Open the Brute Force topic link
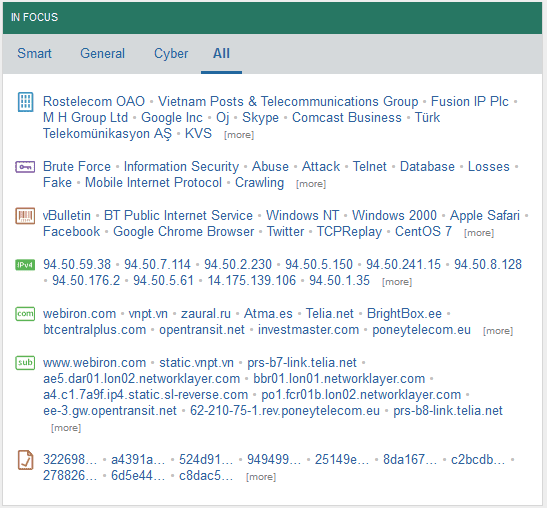This screenshot has width=547, height=508. coord(77,166)
